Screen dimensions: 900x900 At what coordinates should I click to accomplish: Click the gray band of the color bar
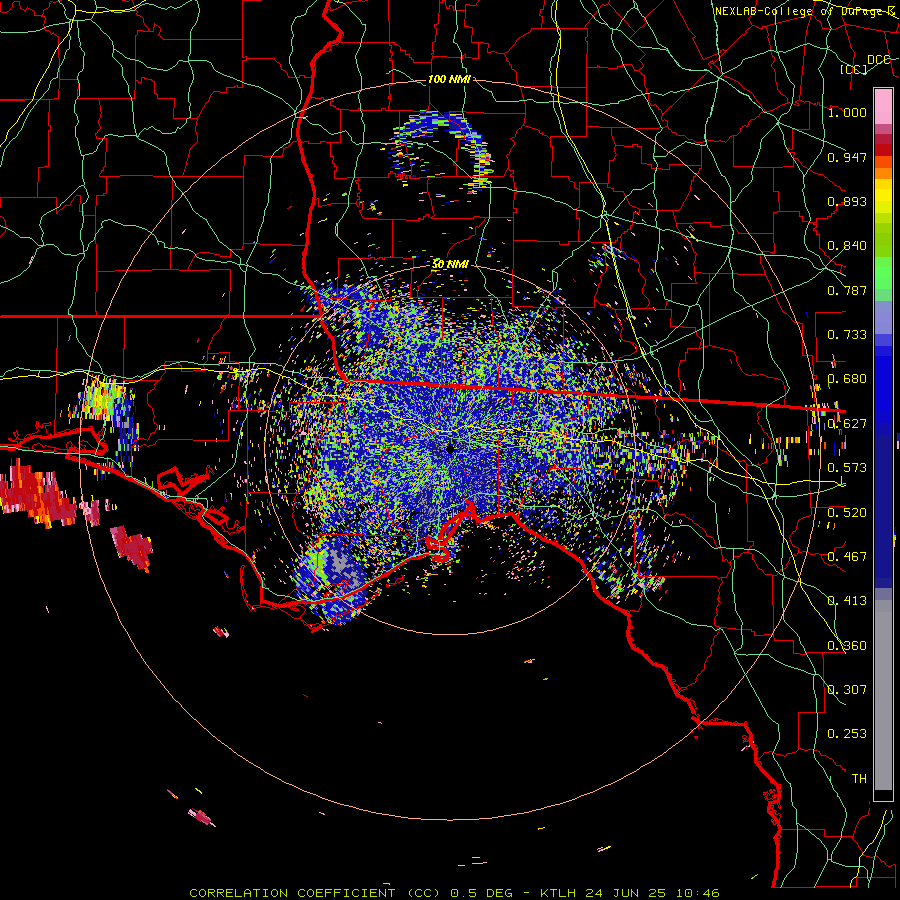(883, 695)
